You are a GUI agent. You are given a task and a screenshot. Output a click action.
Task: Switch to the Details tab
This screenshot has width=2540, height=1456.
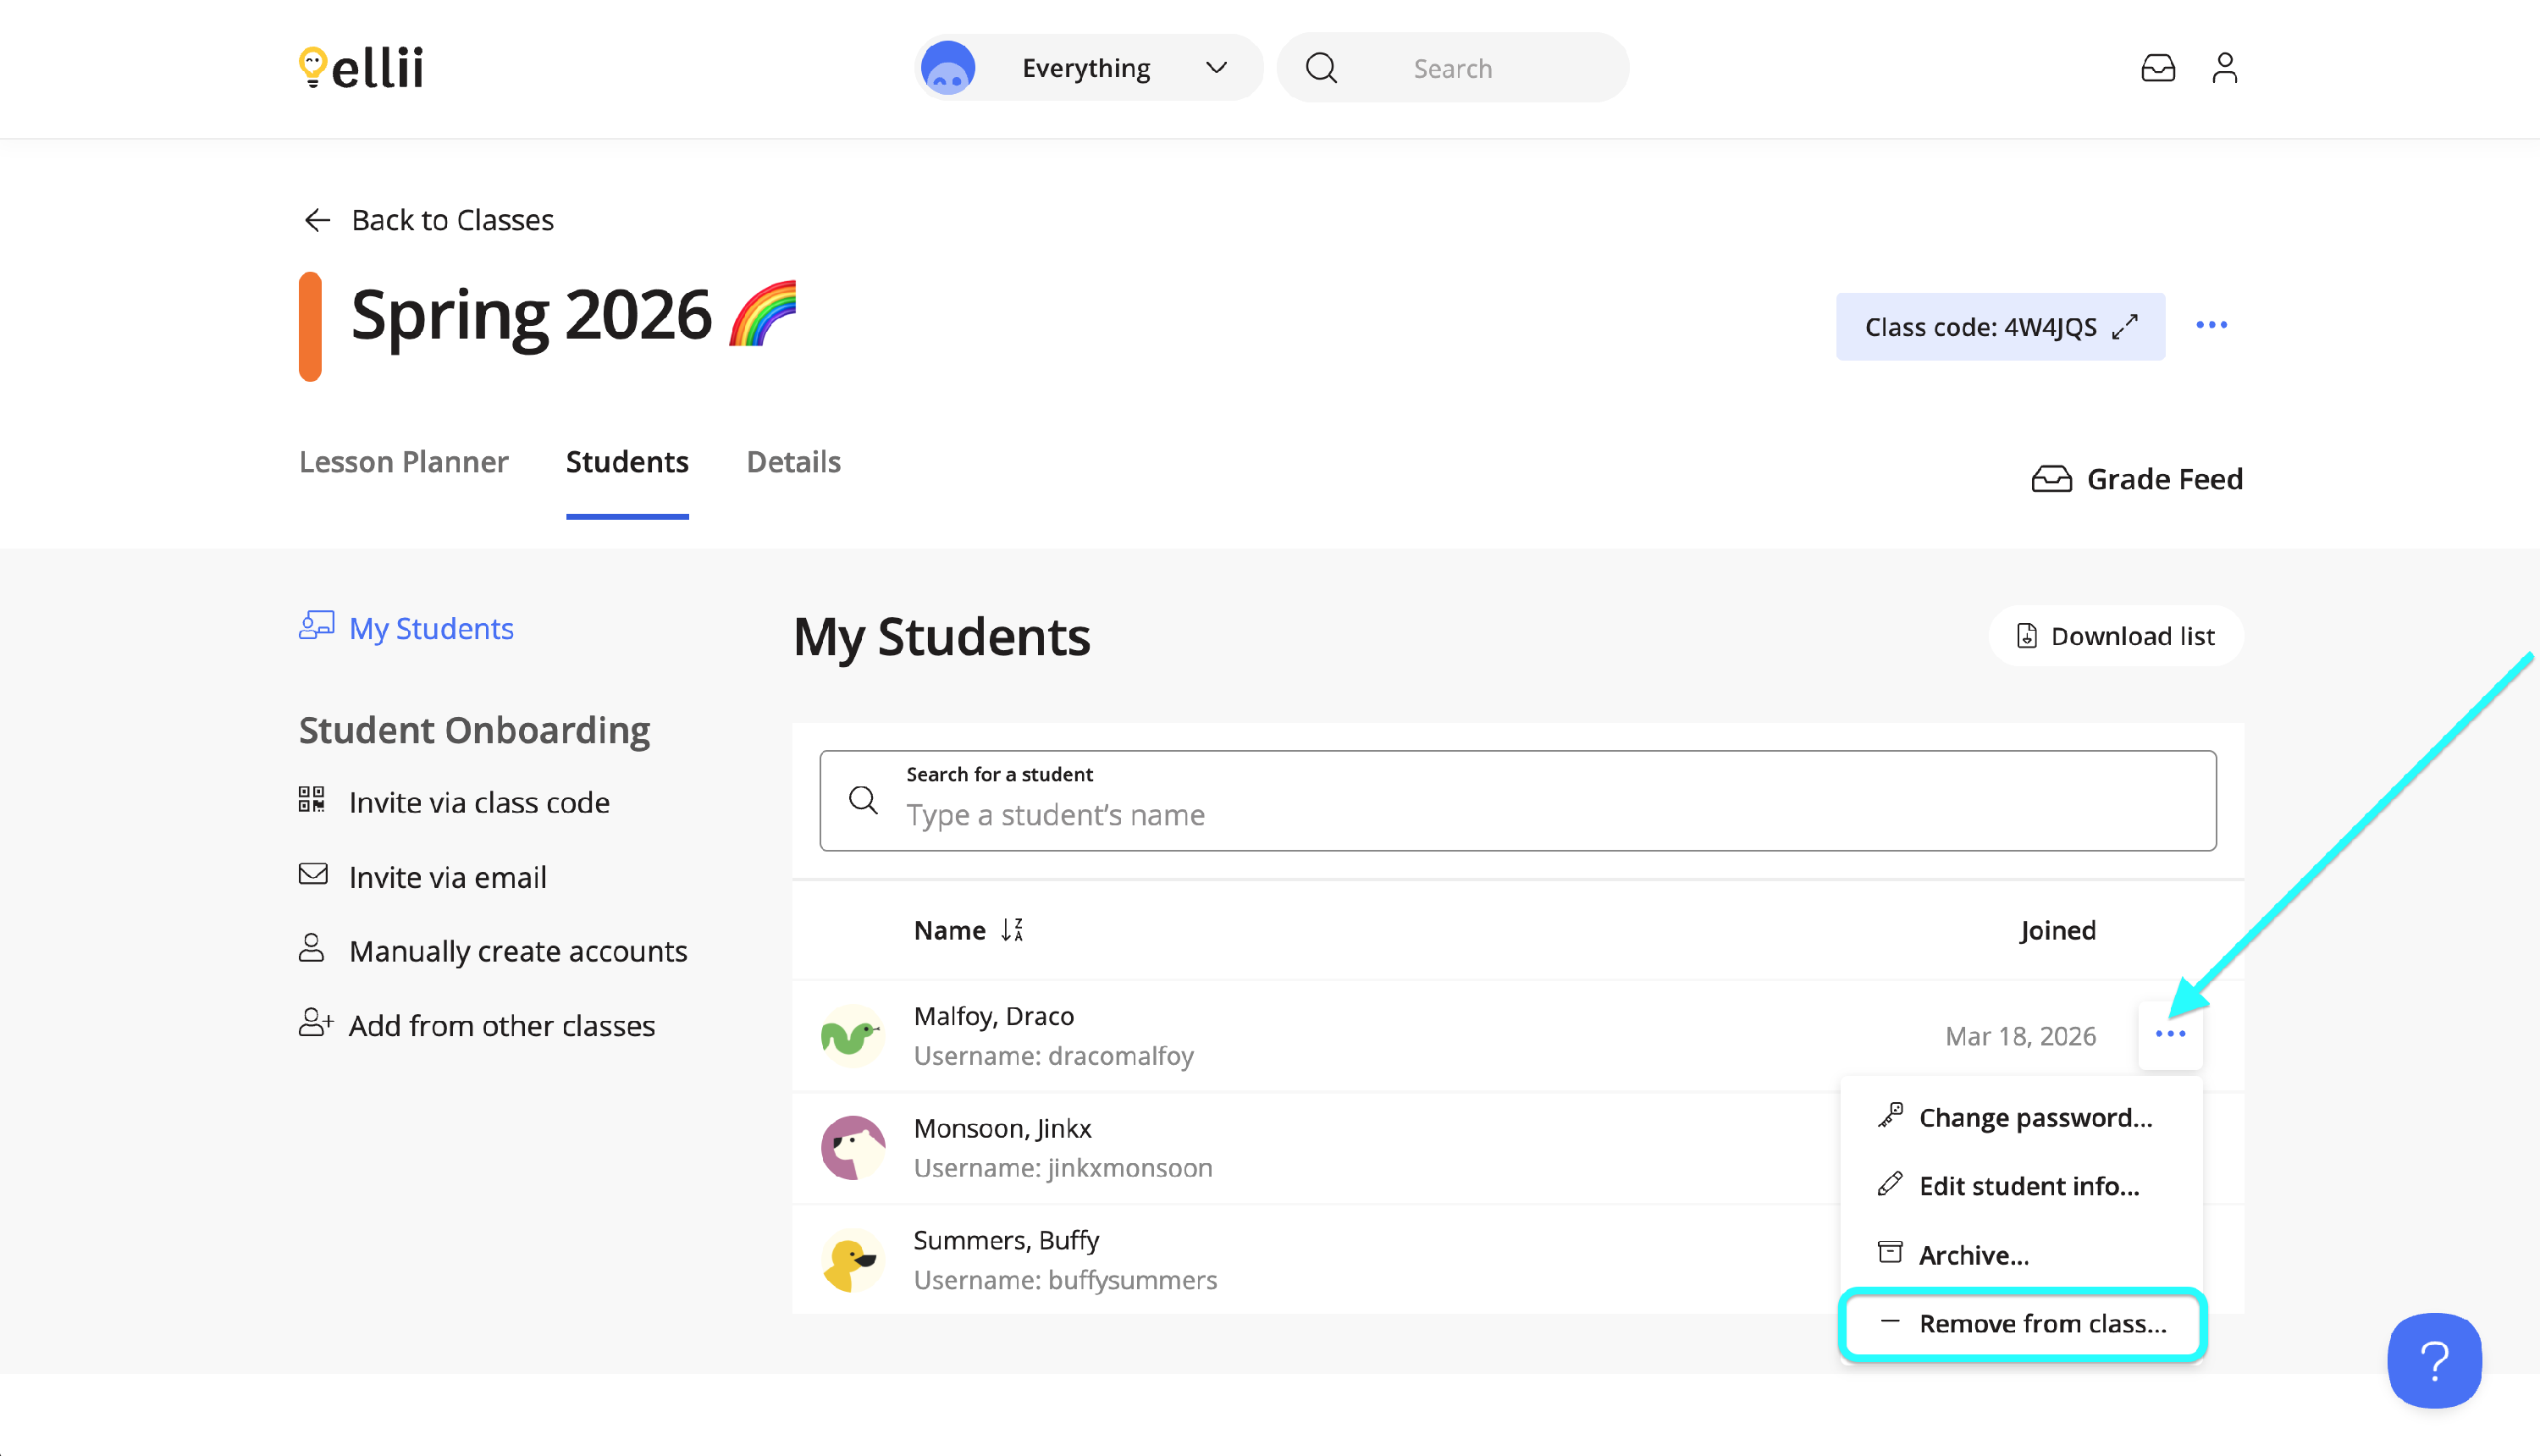point(793,462)
